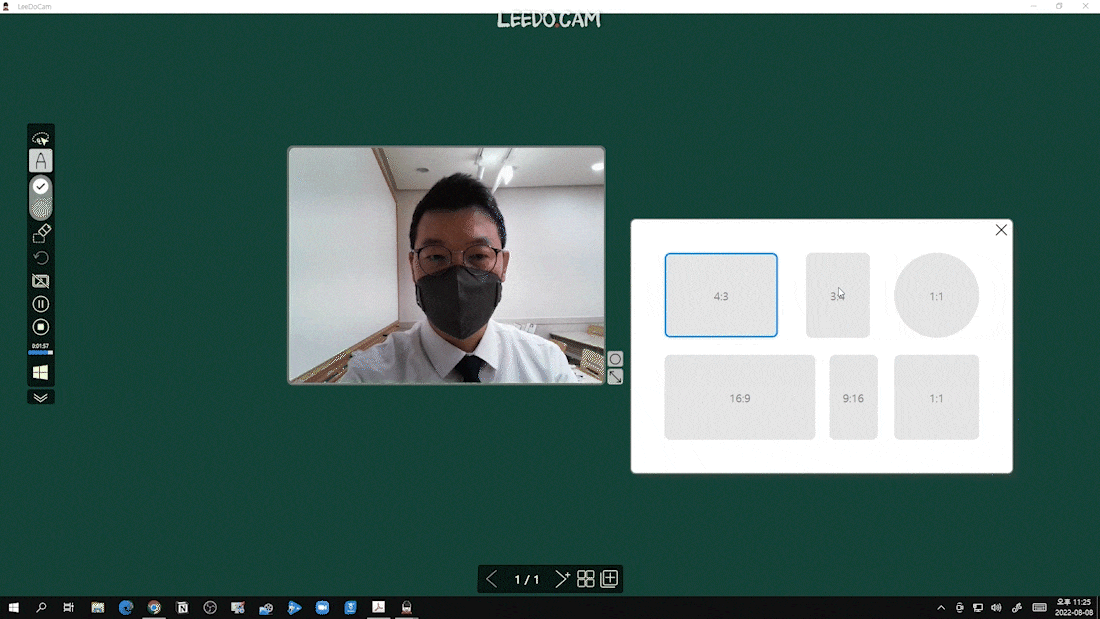Turn off the camera with crossed-out icon
Image resolution: width=1100 pixels, height=619 pixels.
pyautogui.click(x=41, y=281)
